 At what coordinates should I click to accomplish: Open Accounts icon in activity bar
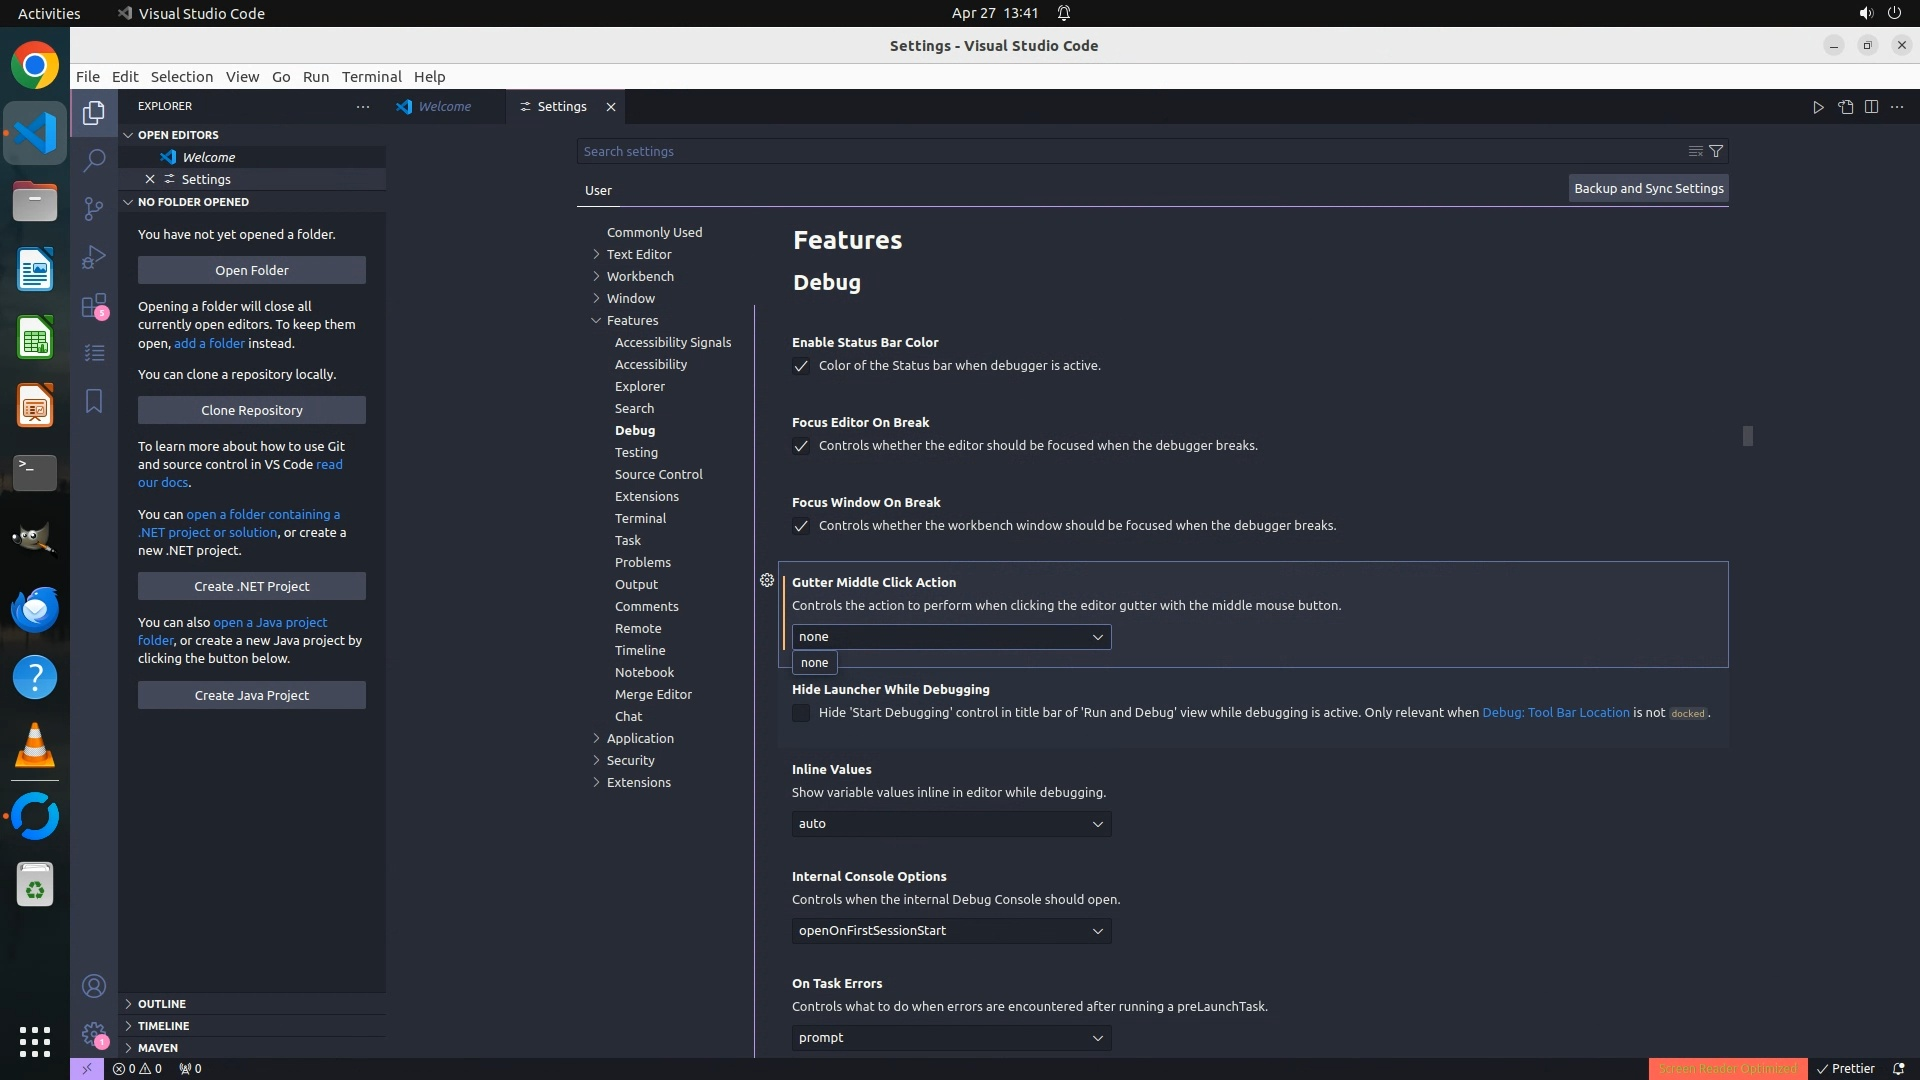pyautogui.click(x=94, y=986)
